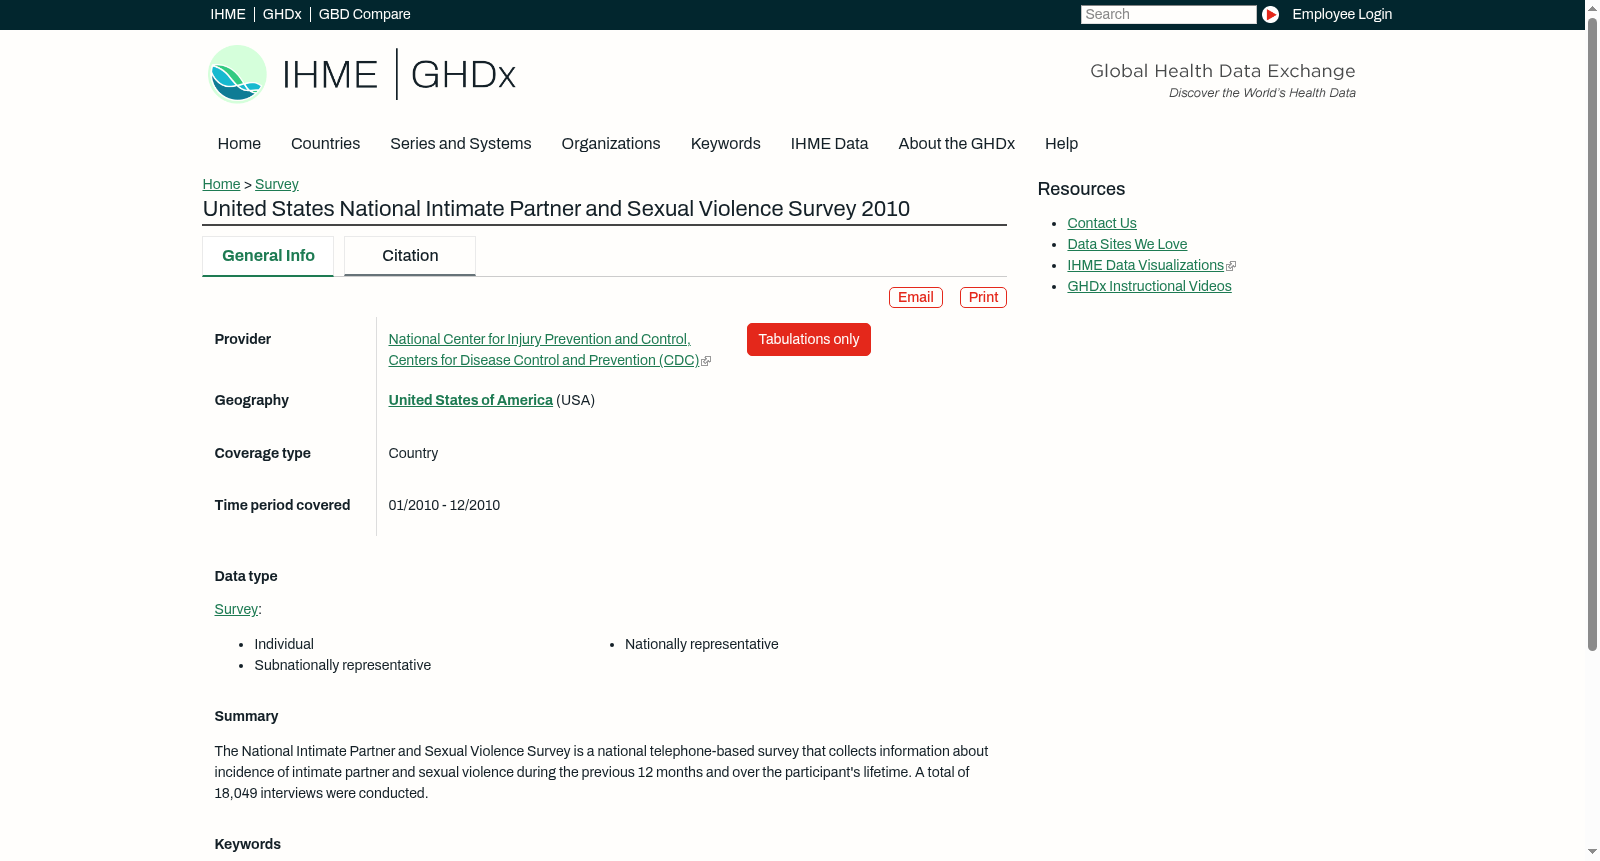
Task: Click the scrollbar up arrow
Action: pyautogui.click(x=1592, y=7)
